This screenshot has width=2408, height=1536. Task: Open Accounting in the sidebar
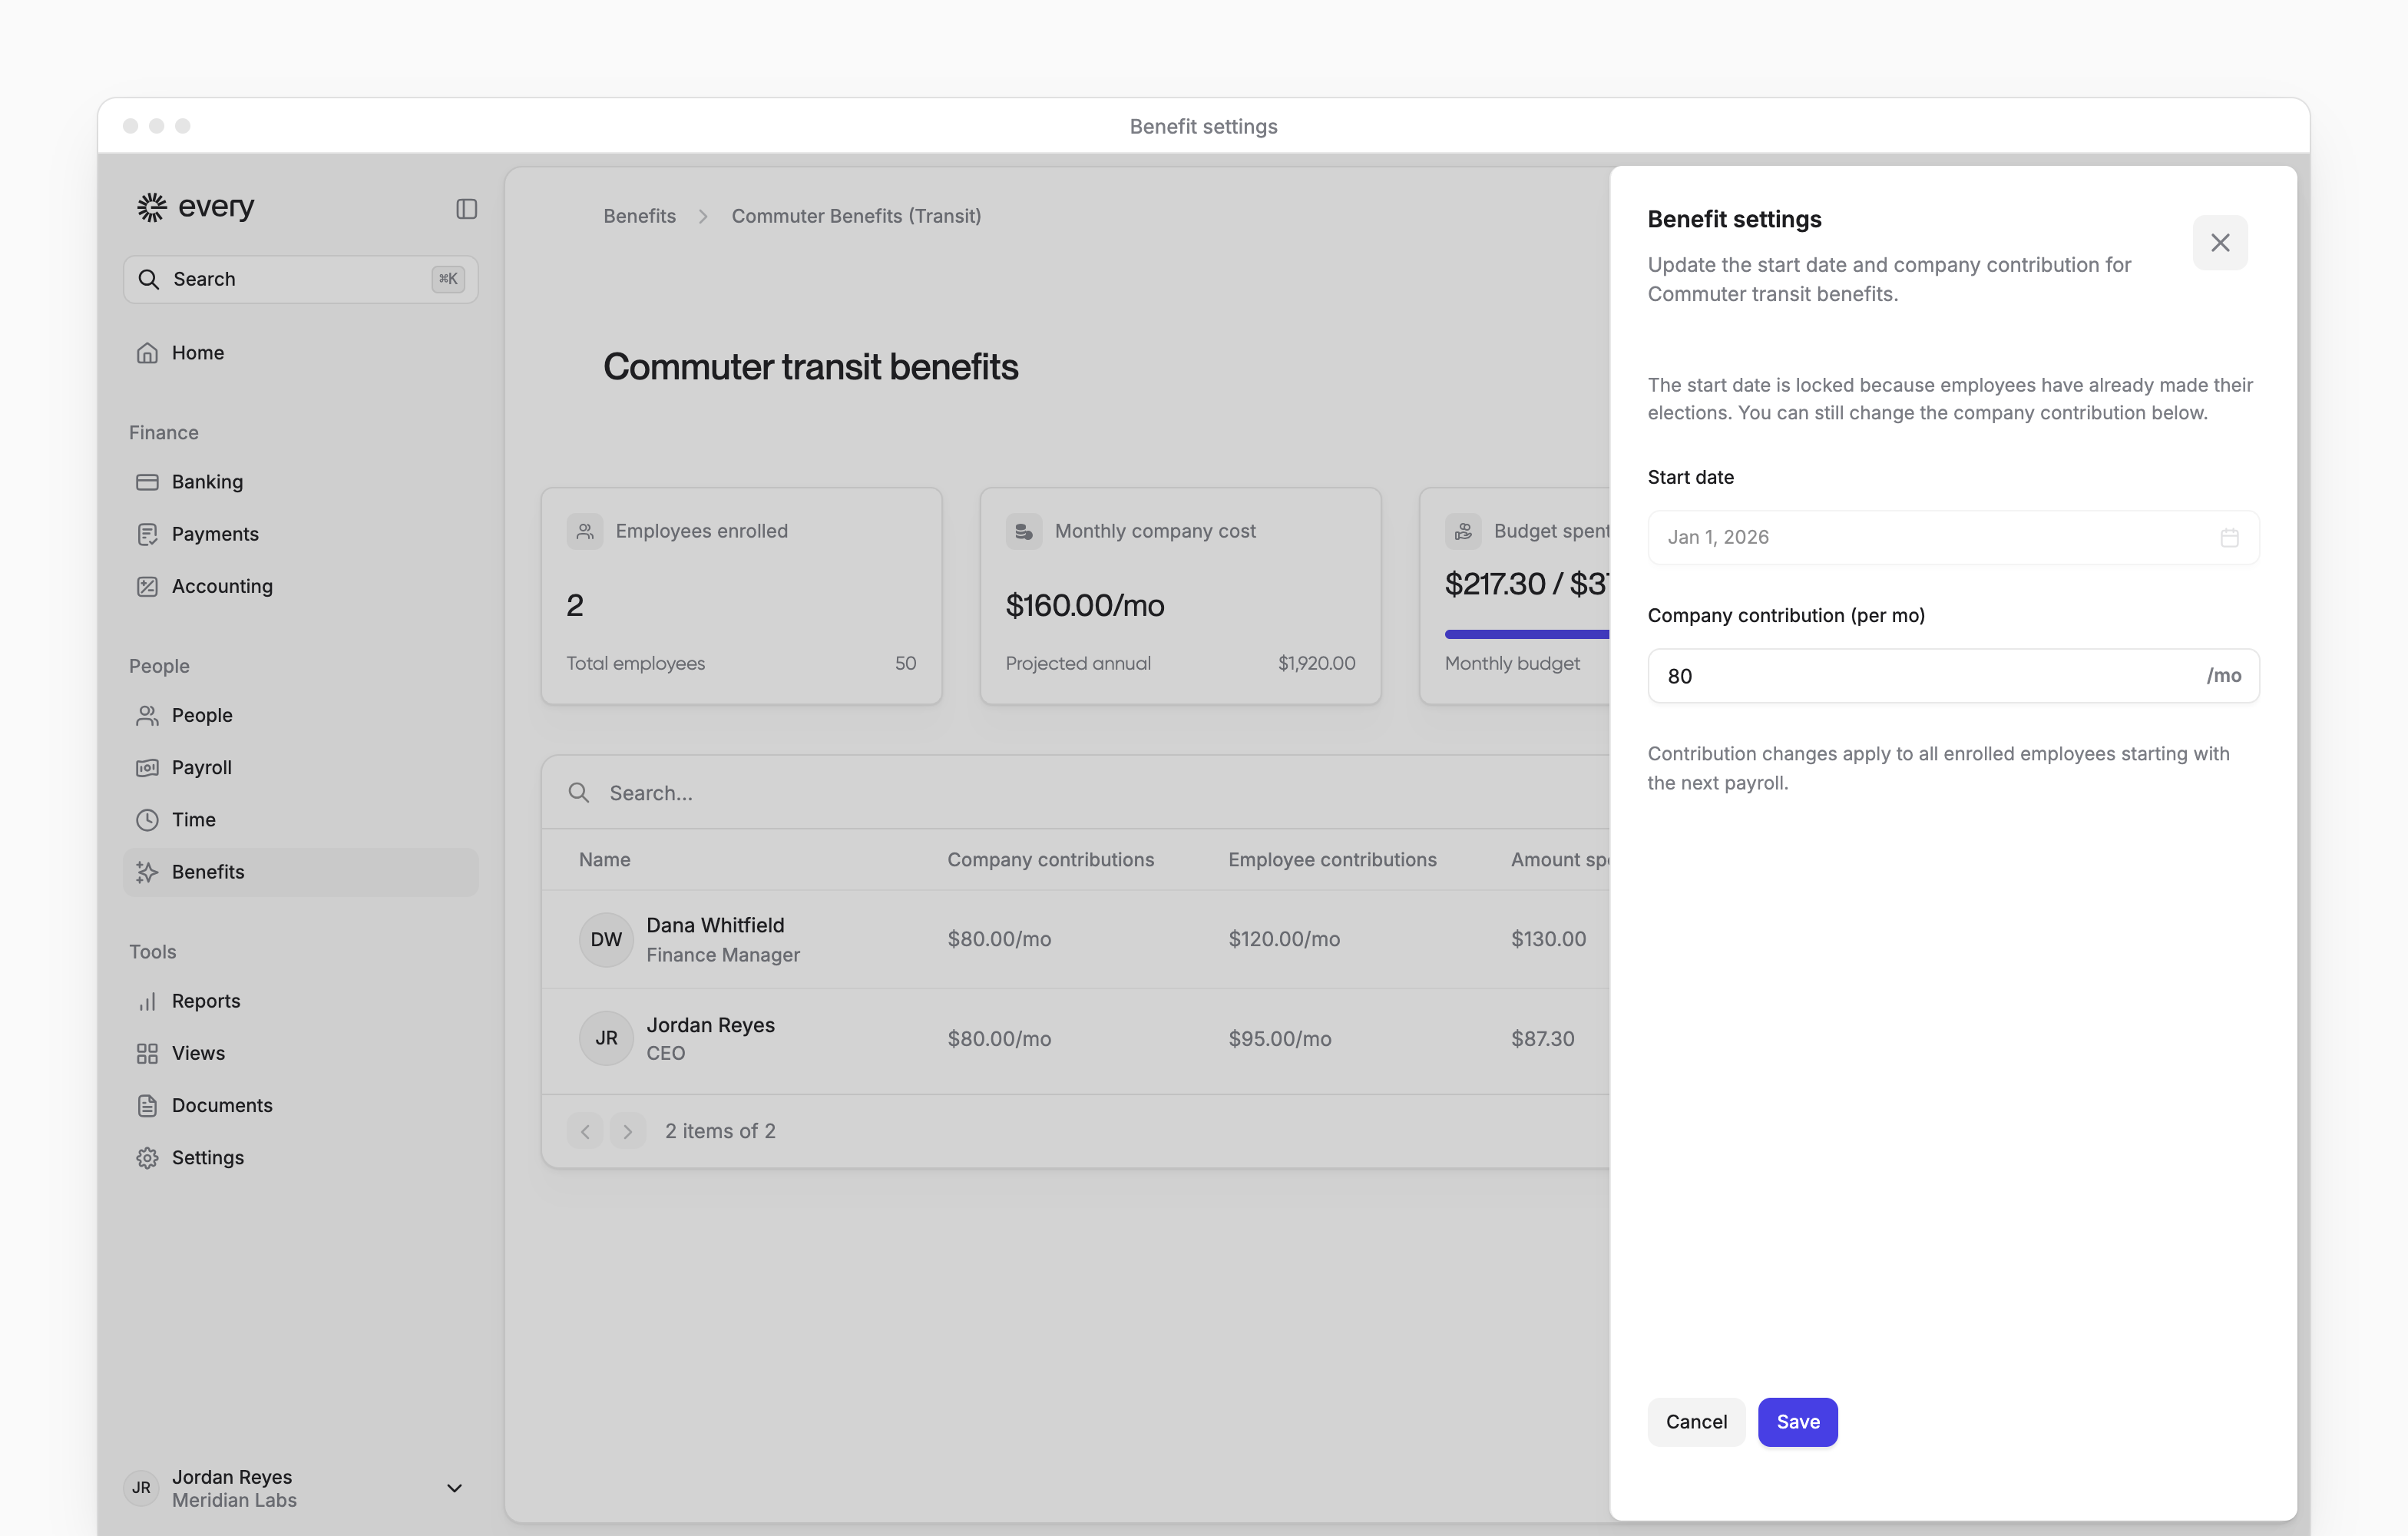click(x=300, y=586)
